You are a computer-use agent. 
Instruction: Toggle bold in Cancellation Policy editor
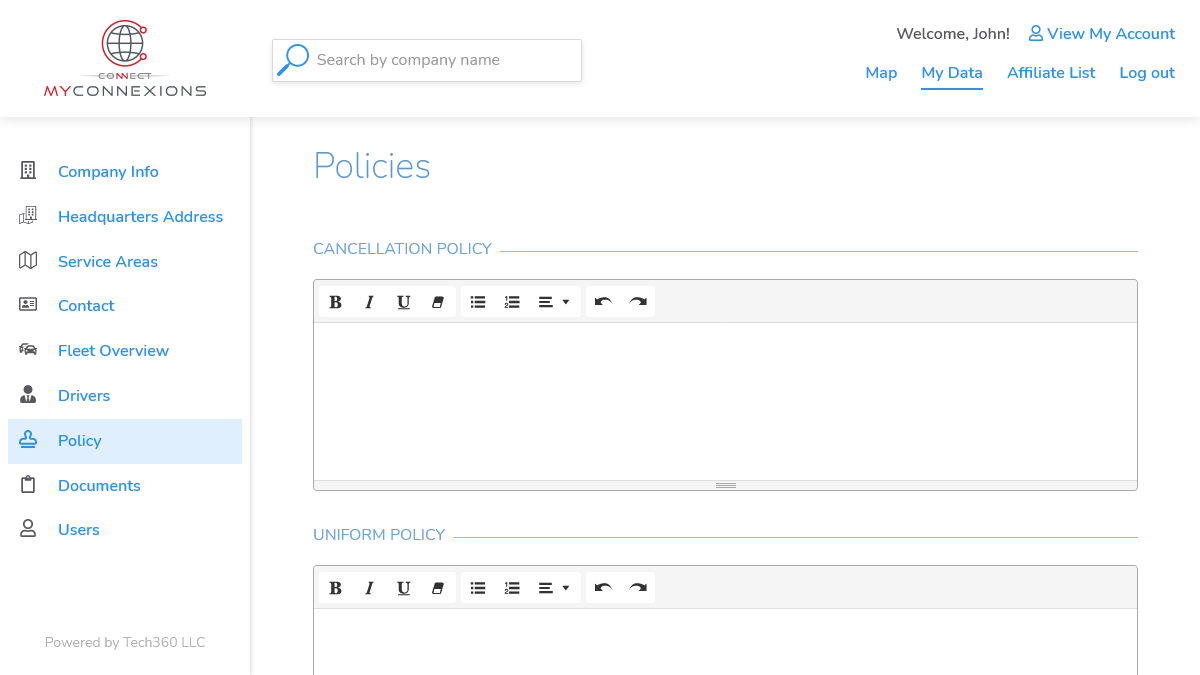click(336, 302)
